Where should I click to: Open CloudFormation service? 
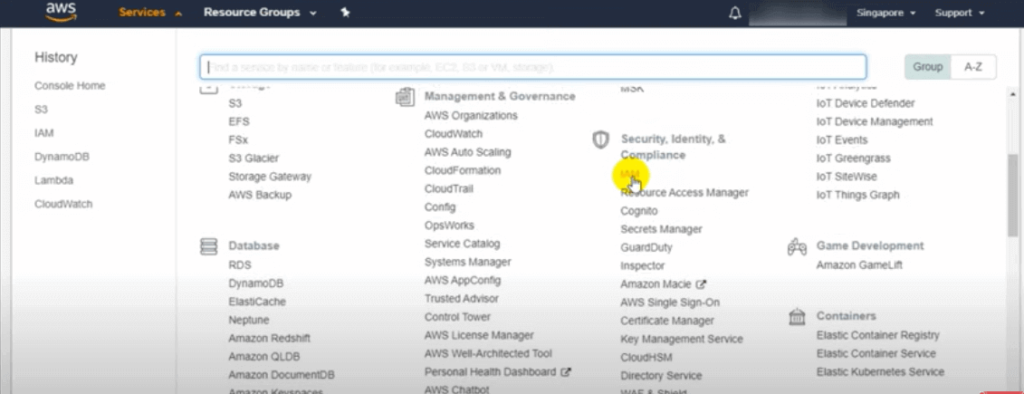pyautogui.click(x=462, y=171)
